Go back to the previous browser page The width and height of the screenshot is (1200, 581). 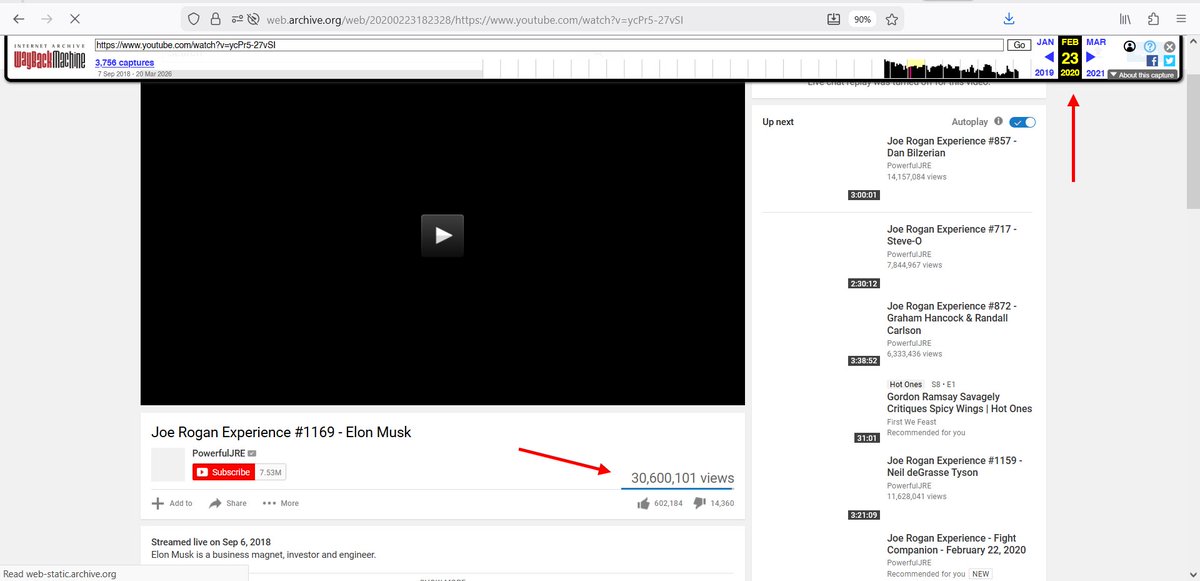pos(19,19)
